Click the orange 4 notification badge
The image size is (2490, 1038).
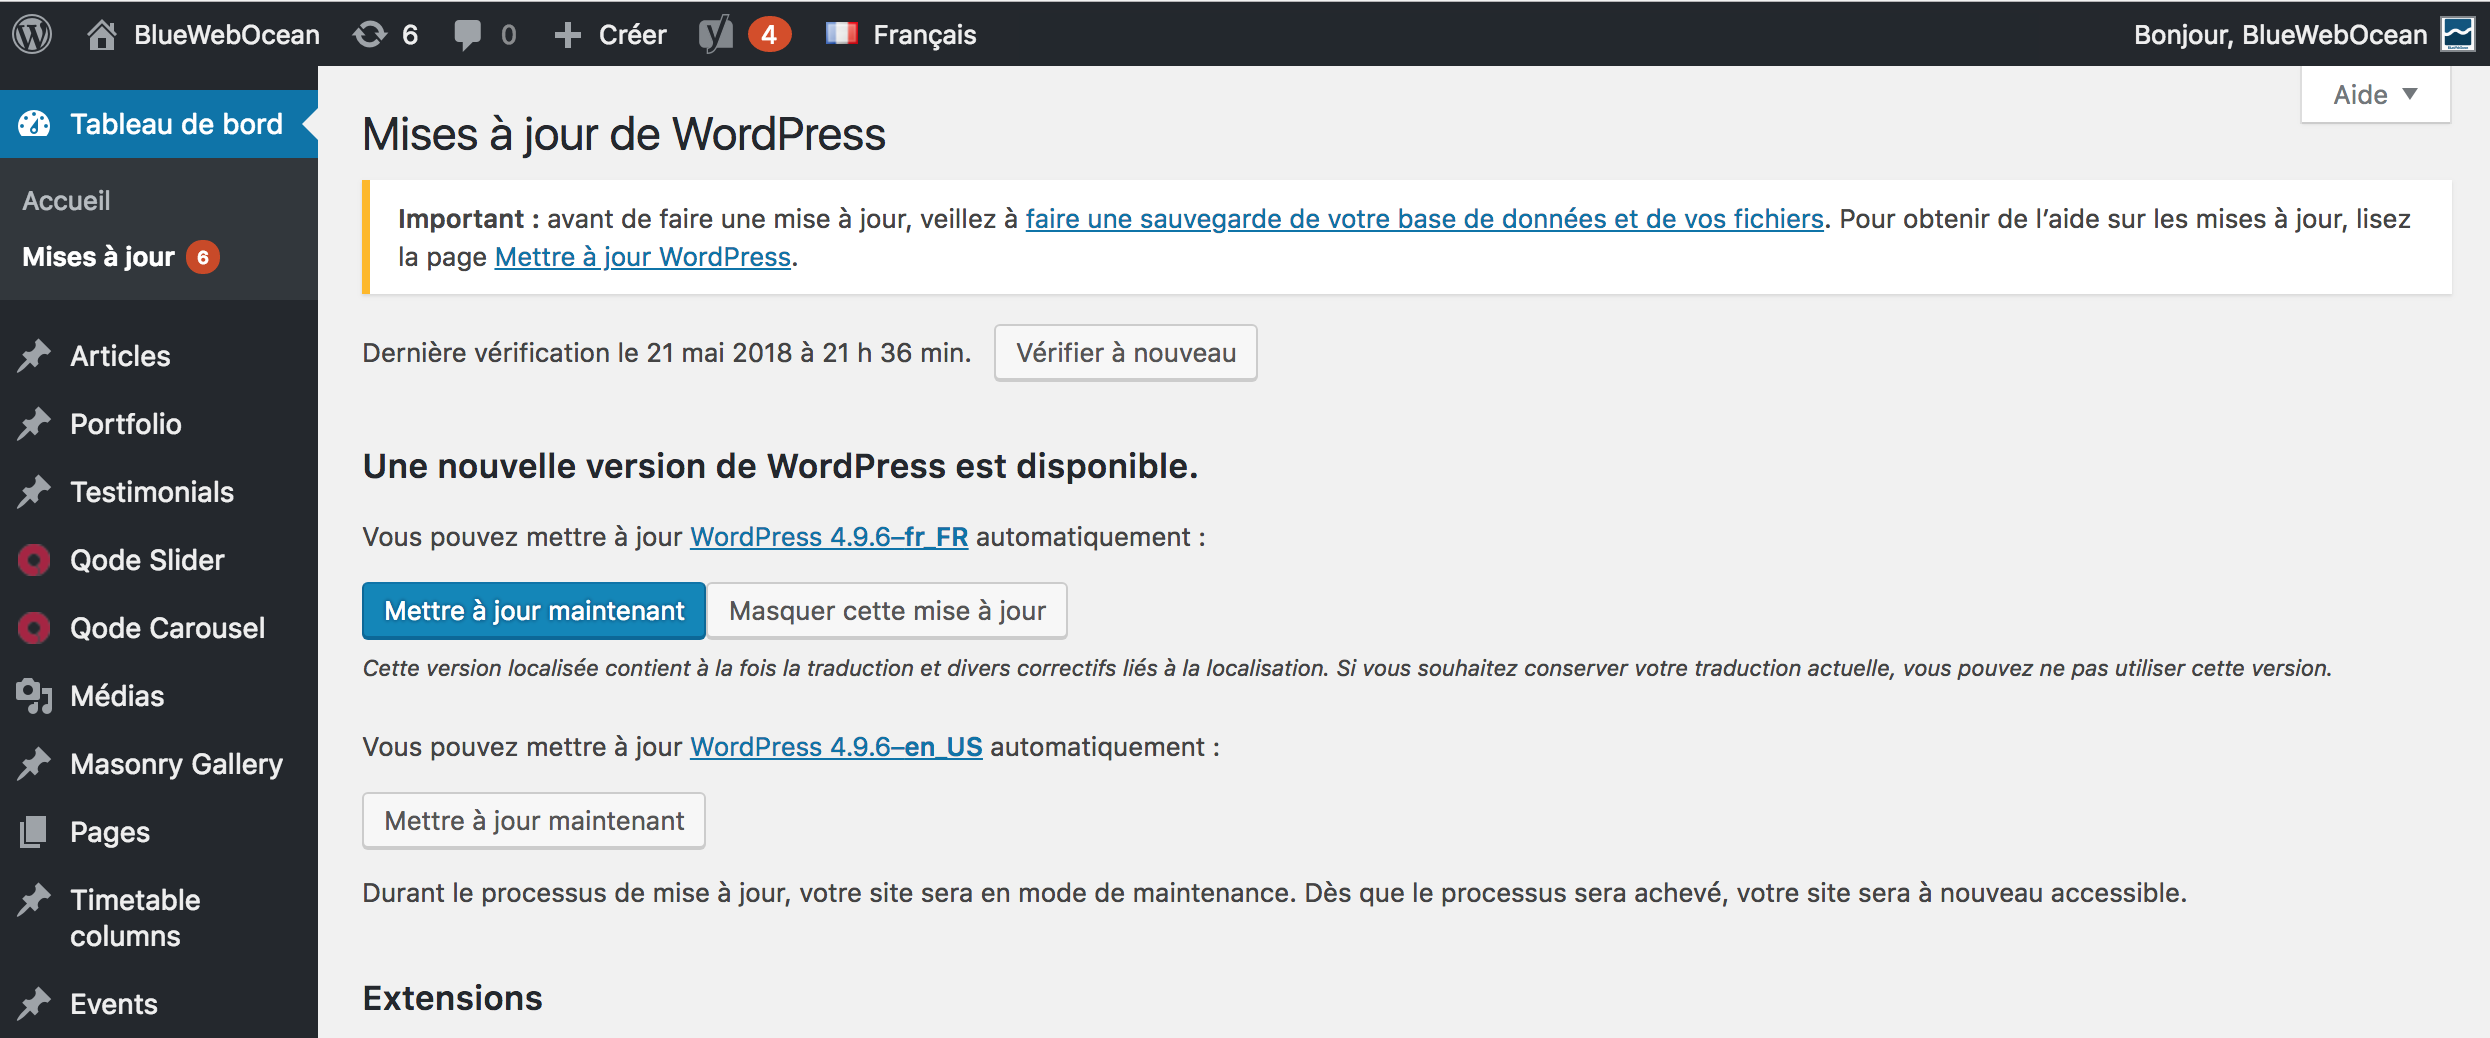(769, 34)
